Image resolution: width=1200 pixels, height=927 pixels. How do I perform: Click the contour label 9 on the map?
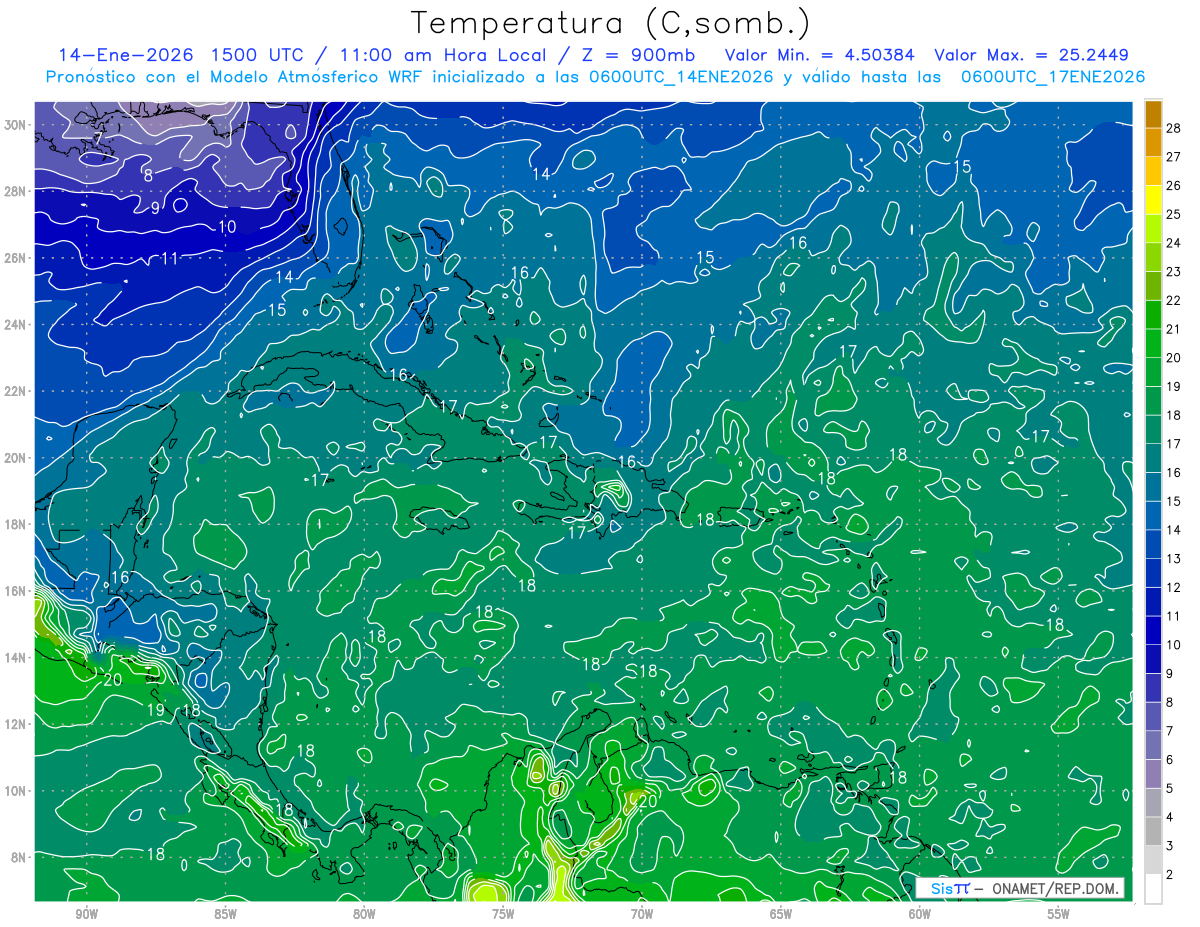[x=155, y=208]
